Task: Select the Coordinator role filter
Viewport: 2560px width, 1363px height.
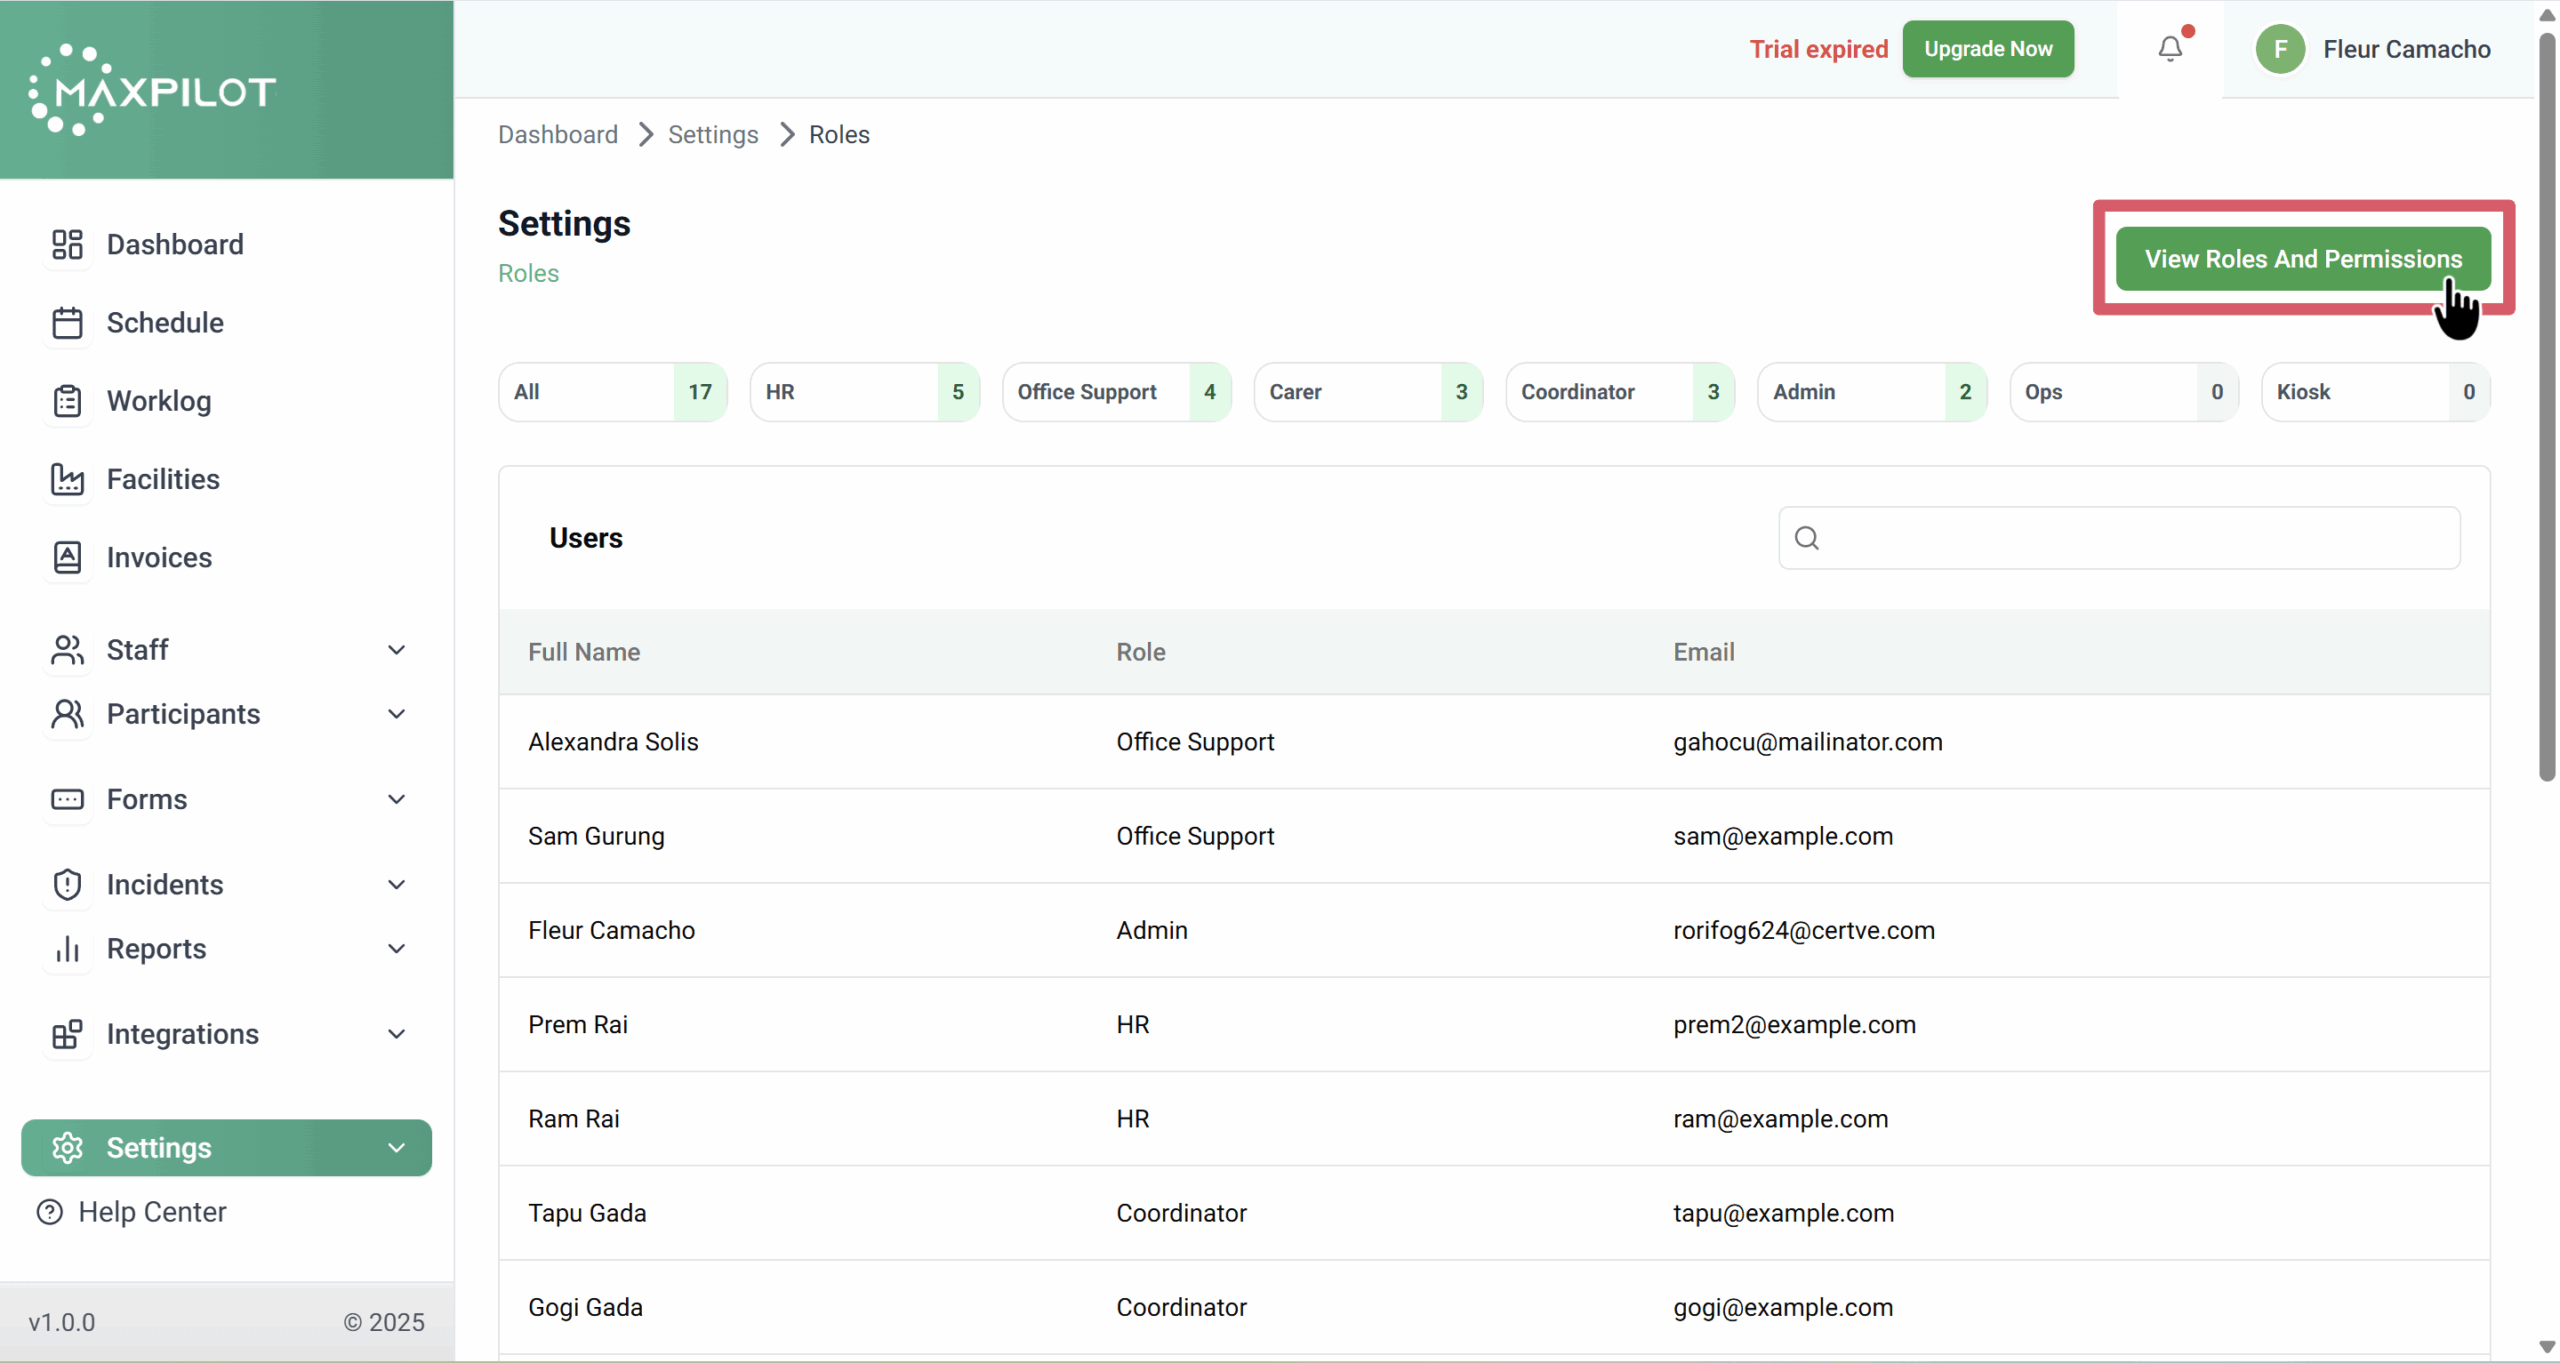Action: click(1618, 392)
